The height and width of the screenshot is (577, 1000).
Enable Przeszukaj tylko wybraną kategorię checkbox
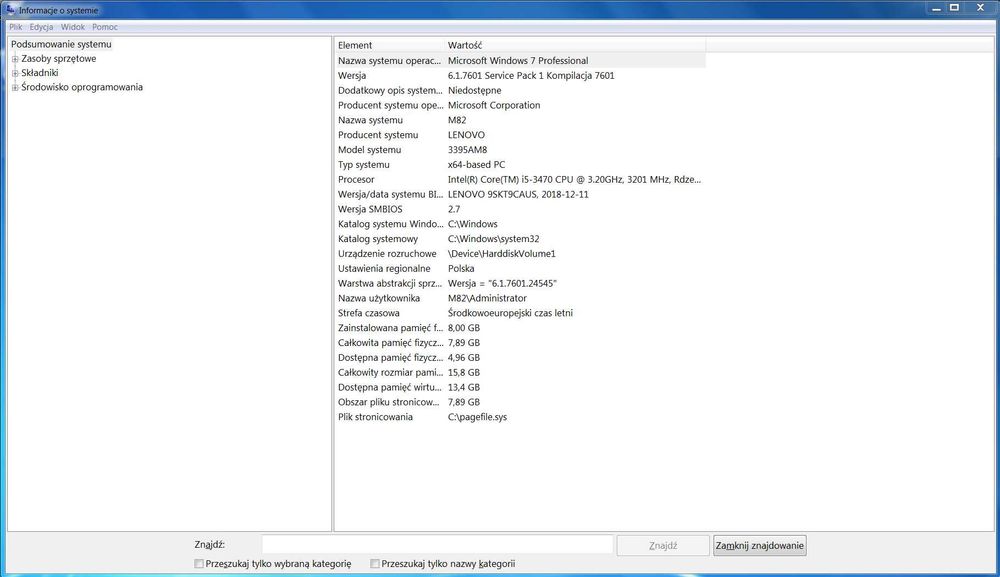[199, 564]
